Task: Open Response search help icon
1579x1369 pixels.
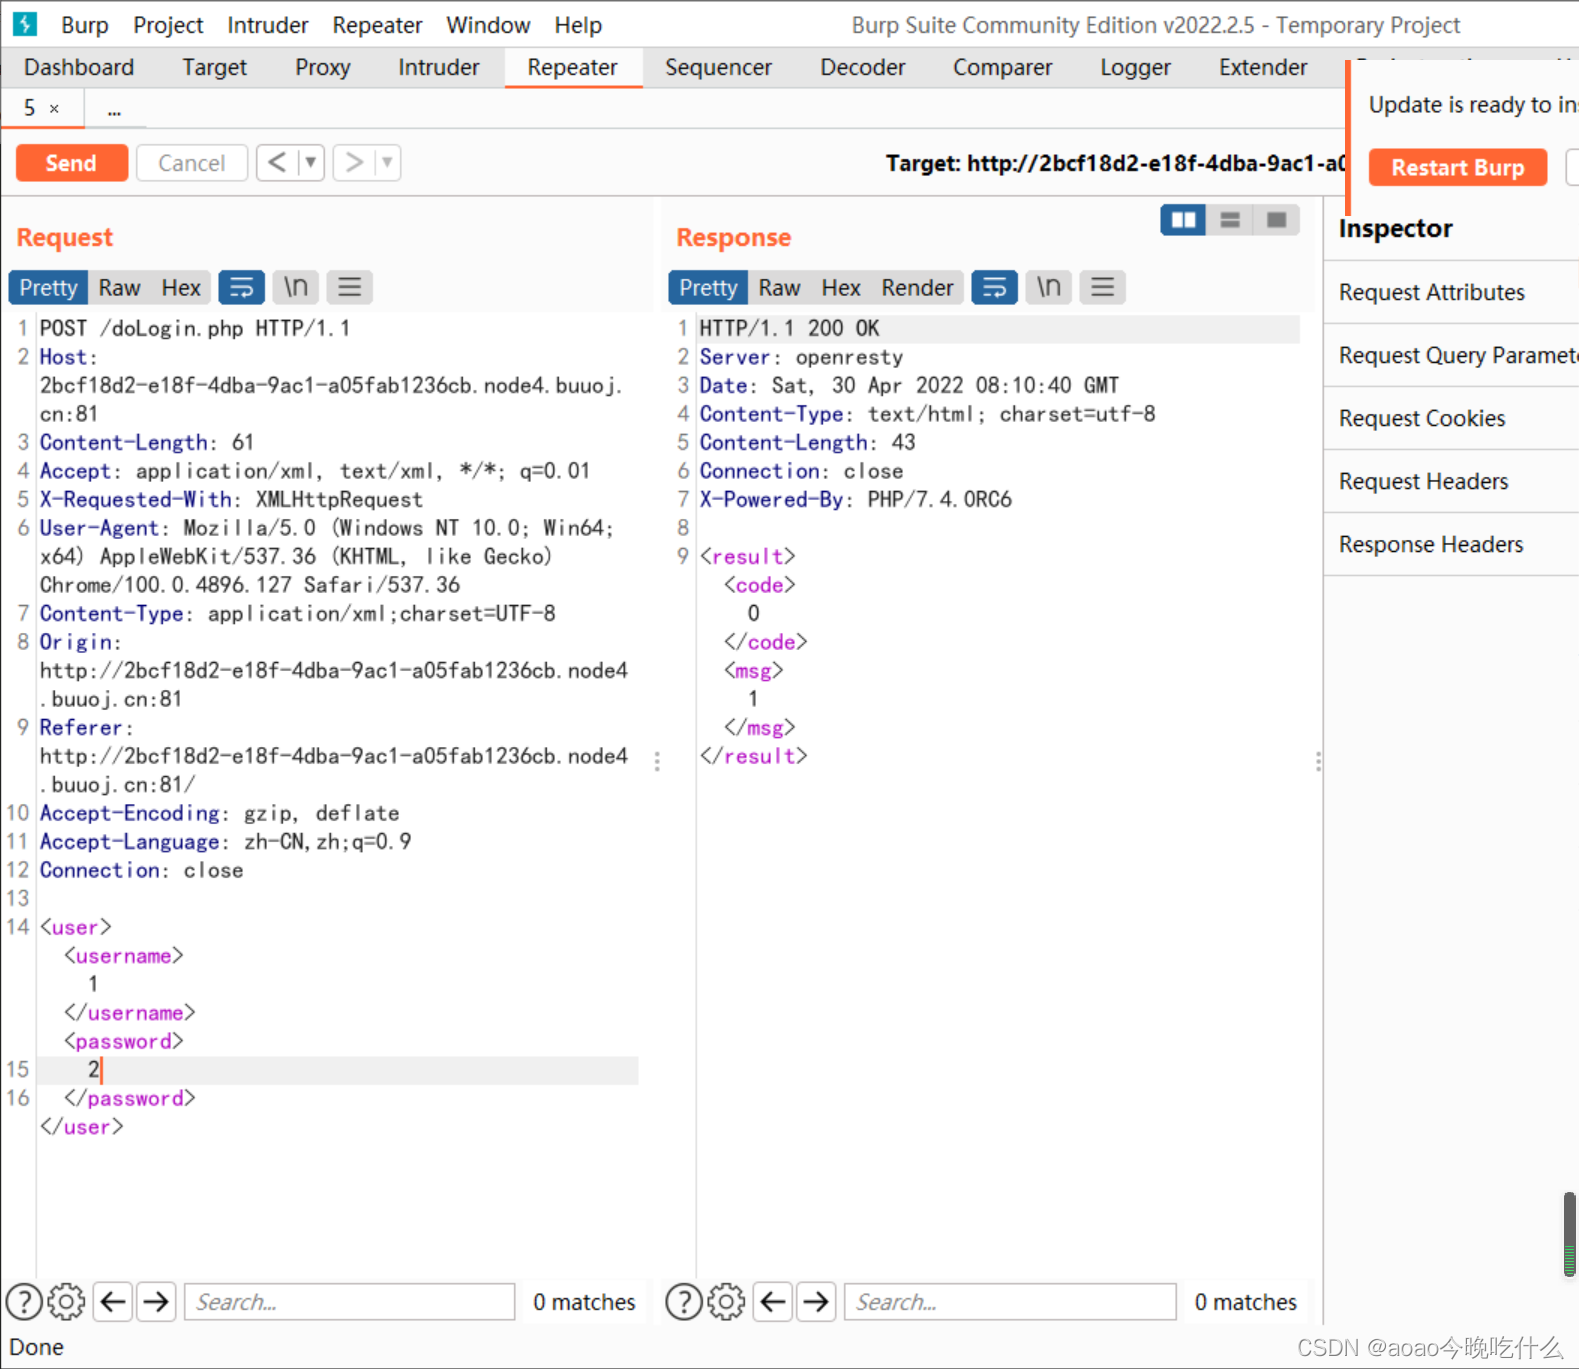Action: [684, 1301]
